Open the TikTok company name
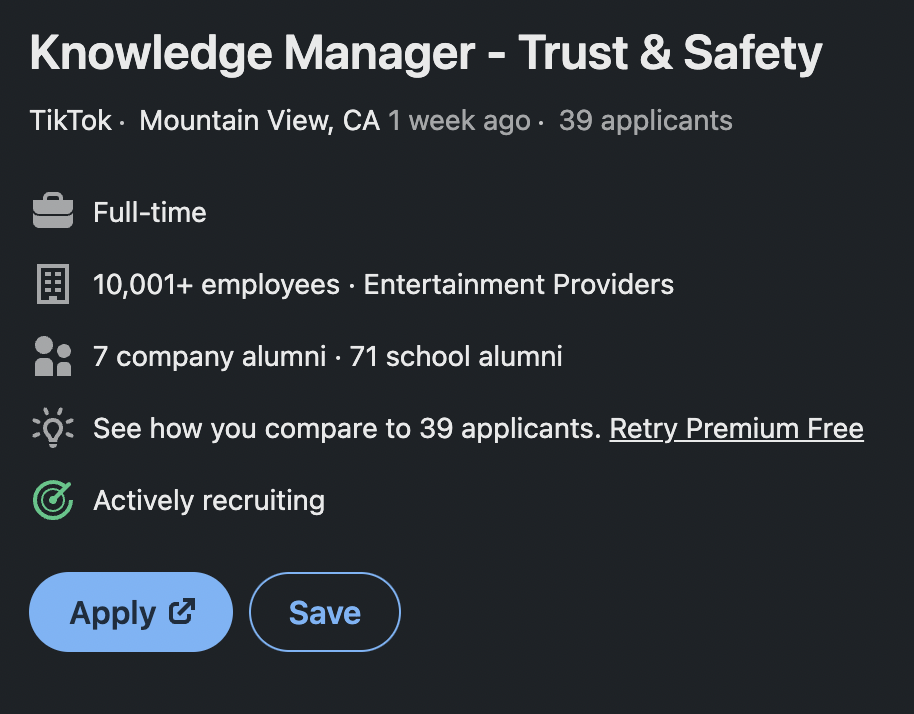Viewport: 914px width, 714px height. tap(70, 121)
